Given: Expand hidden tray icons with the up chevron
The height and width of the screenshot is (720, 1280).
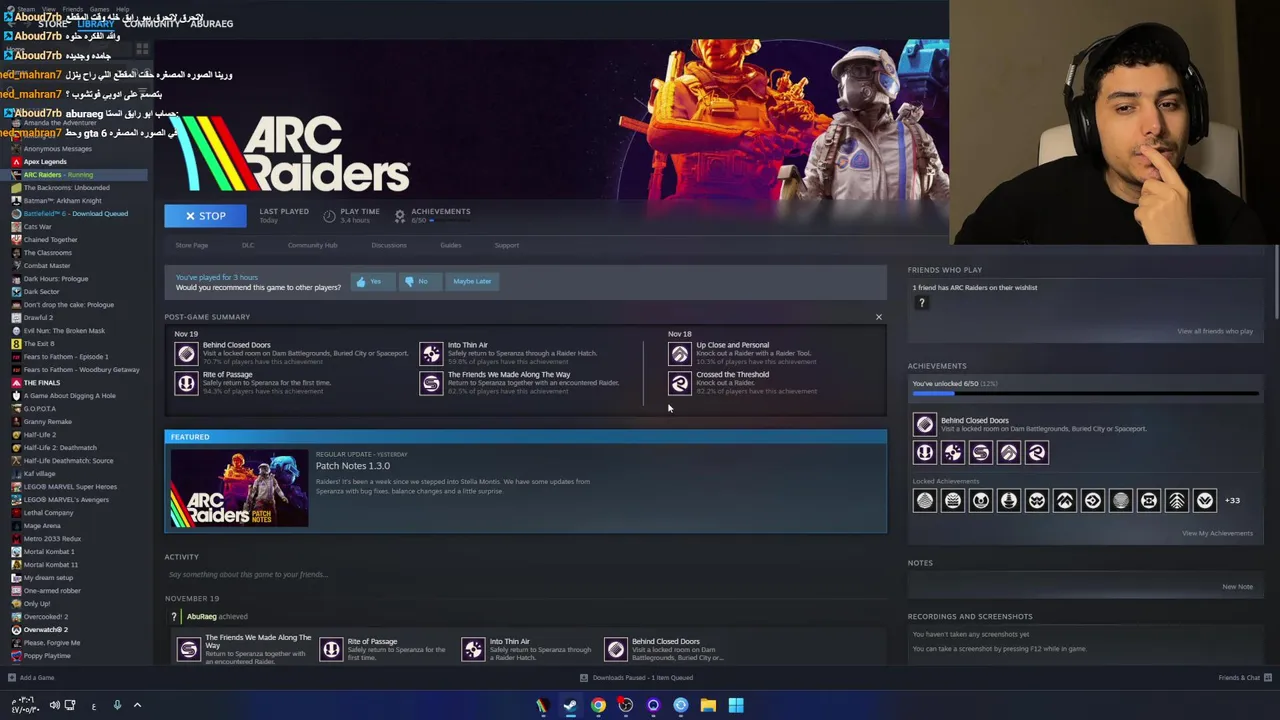Looking at the screenshot, I should tap(137, 705).
